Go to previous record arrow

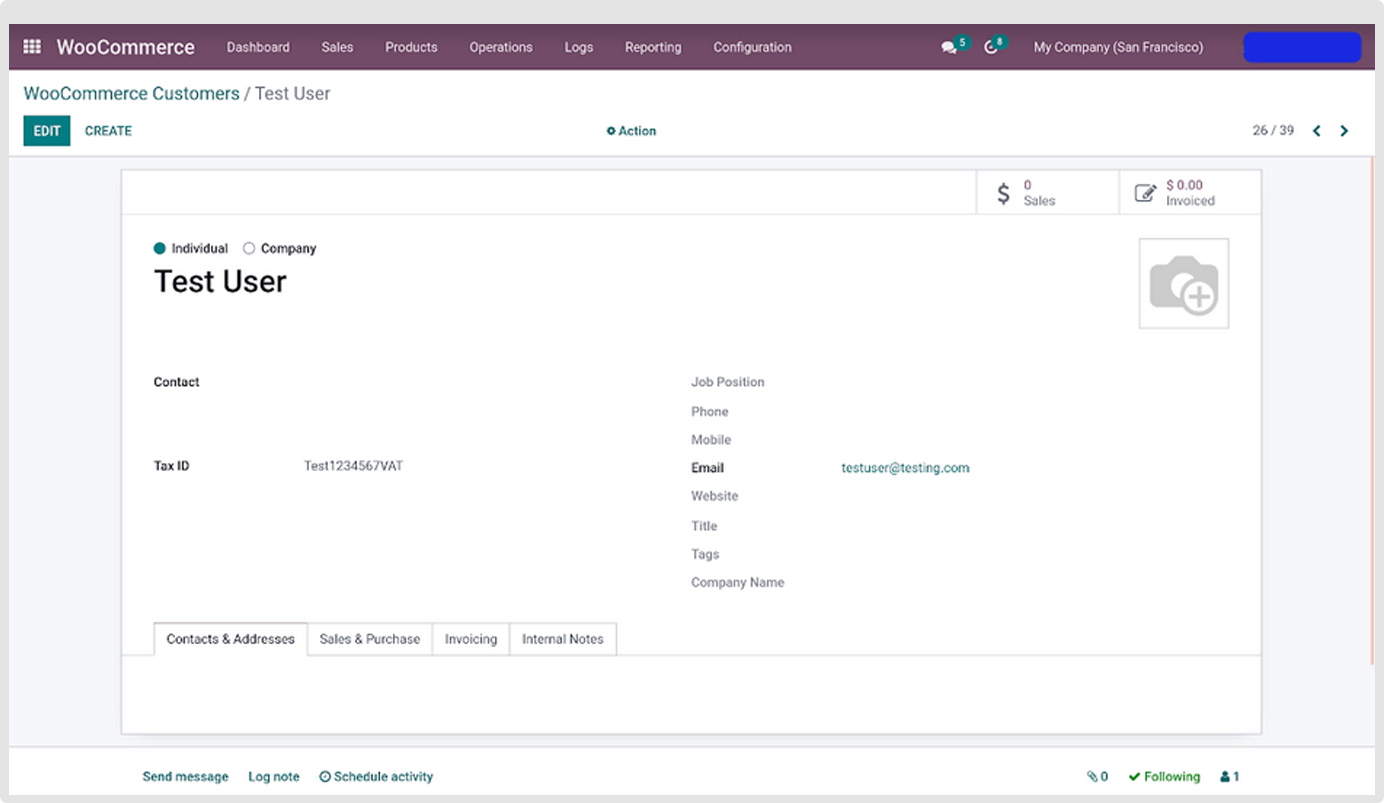(1317, 131)
